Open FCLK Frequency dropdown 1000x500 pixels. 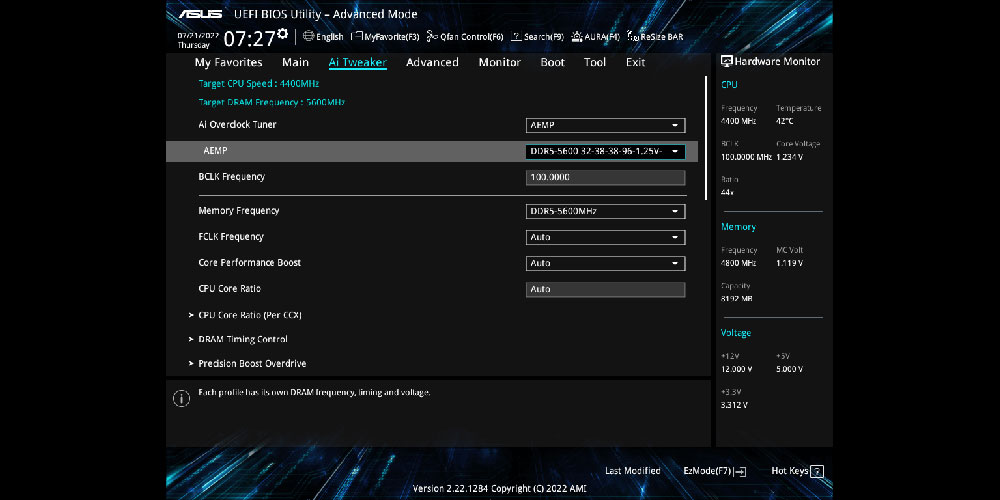[605, 237]
